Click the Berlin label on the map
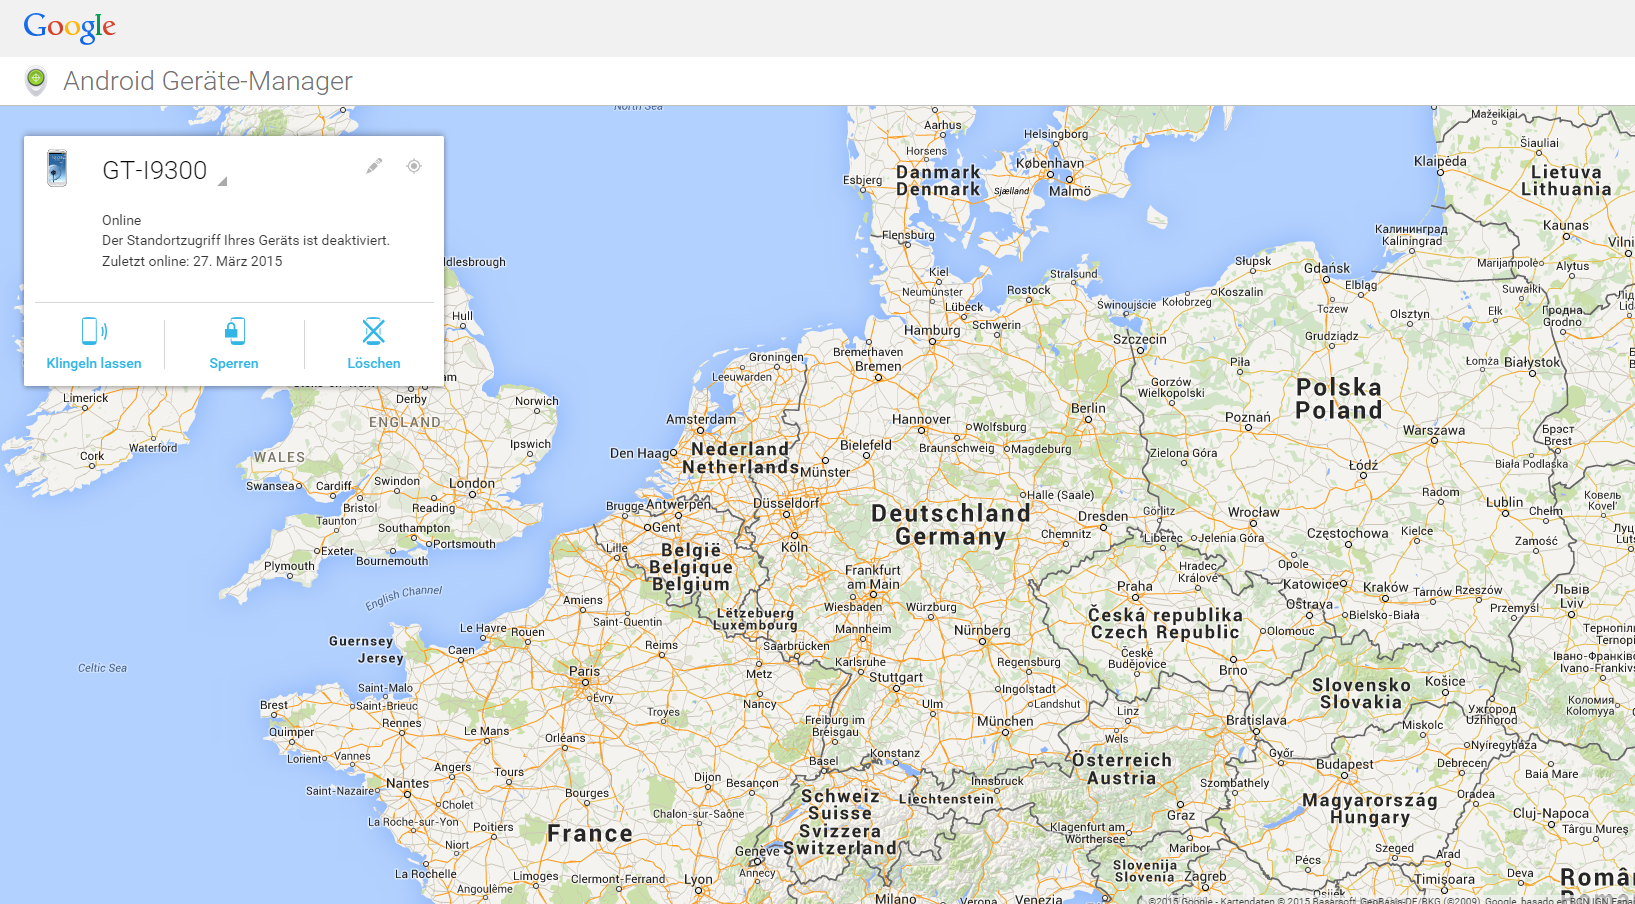Viewport: 1635px width, 904px height. (x=1088, y=408)
